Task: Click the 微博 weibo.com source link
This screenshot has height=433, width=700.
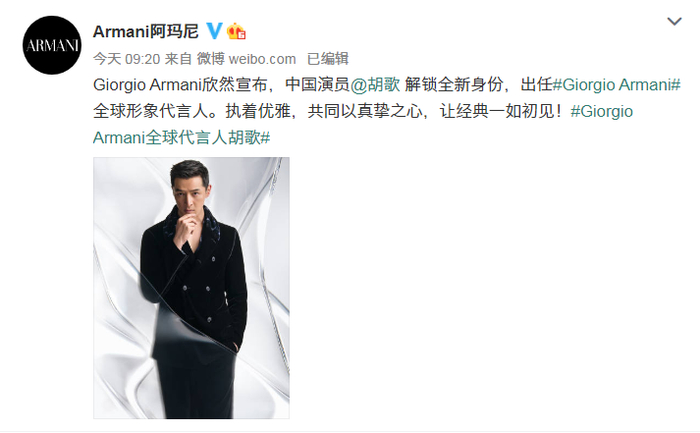Action: point(246,58)
